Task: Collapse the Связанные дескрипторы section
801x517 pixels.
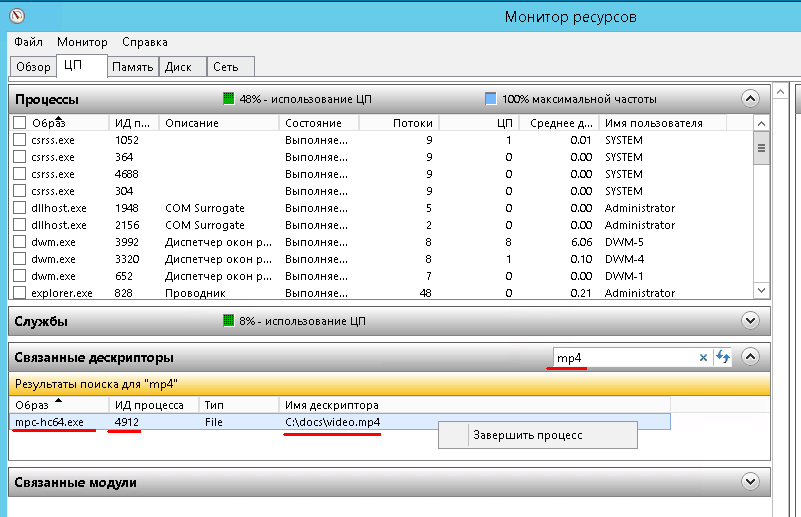Action: coord(750,357)
